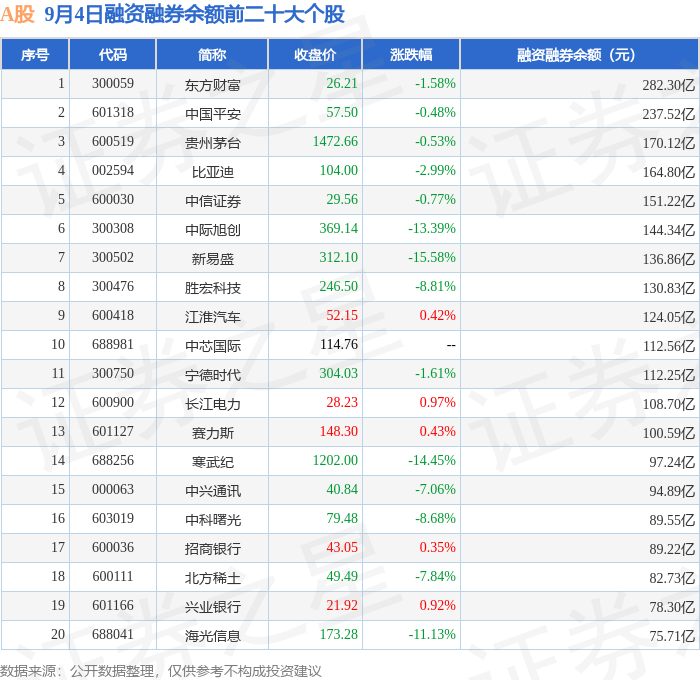Image resolution: width=700 pixels, height=680 pixels.
Task: Select the title 9月4日融资融券余额前二十大个股
Action: click(x=194, y=14)
